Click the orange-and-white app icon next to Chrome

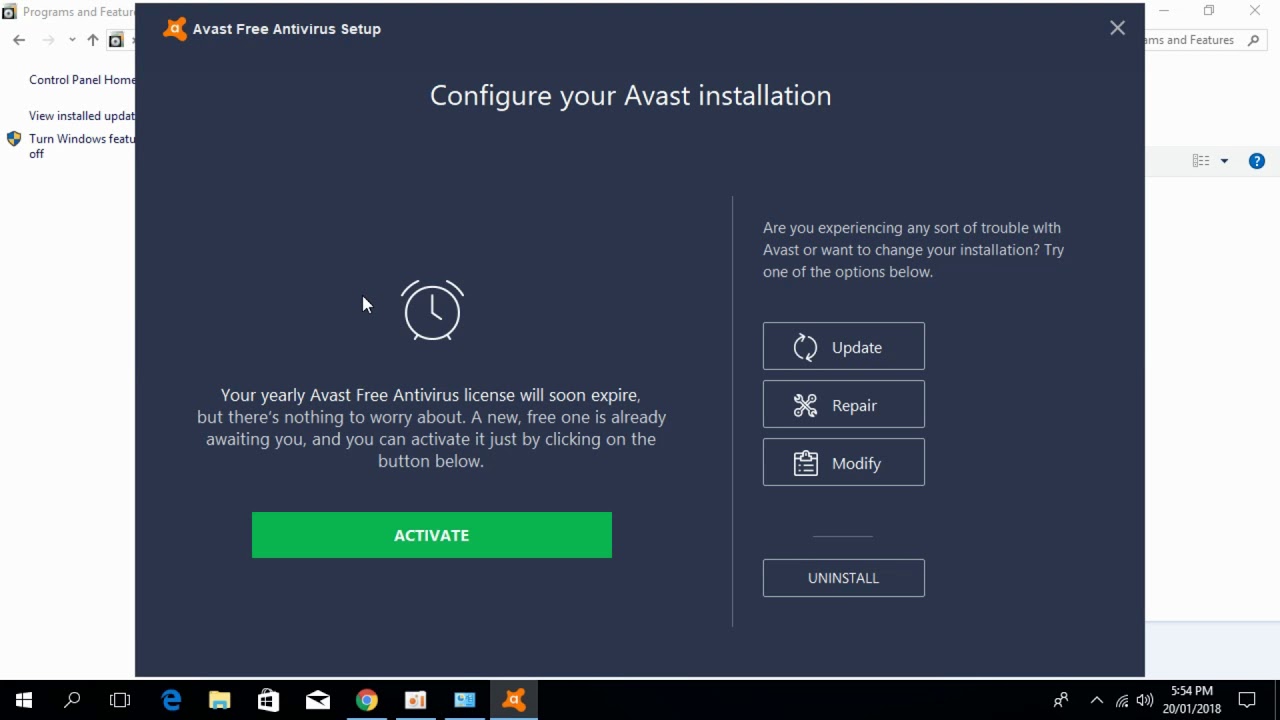click(416, 700)
